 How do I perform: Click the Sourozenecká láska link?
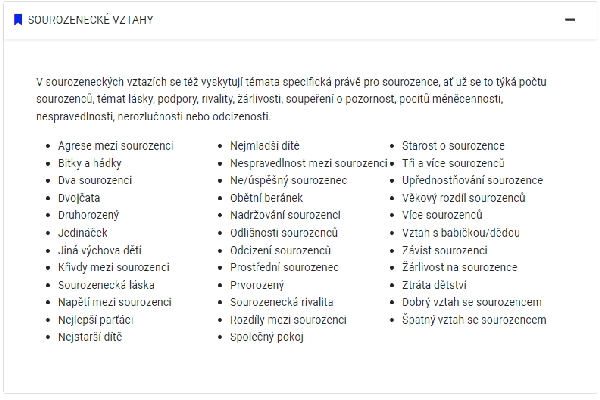click(107, 285)
